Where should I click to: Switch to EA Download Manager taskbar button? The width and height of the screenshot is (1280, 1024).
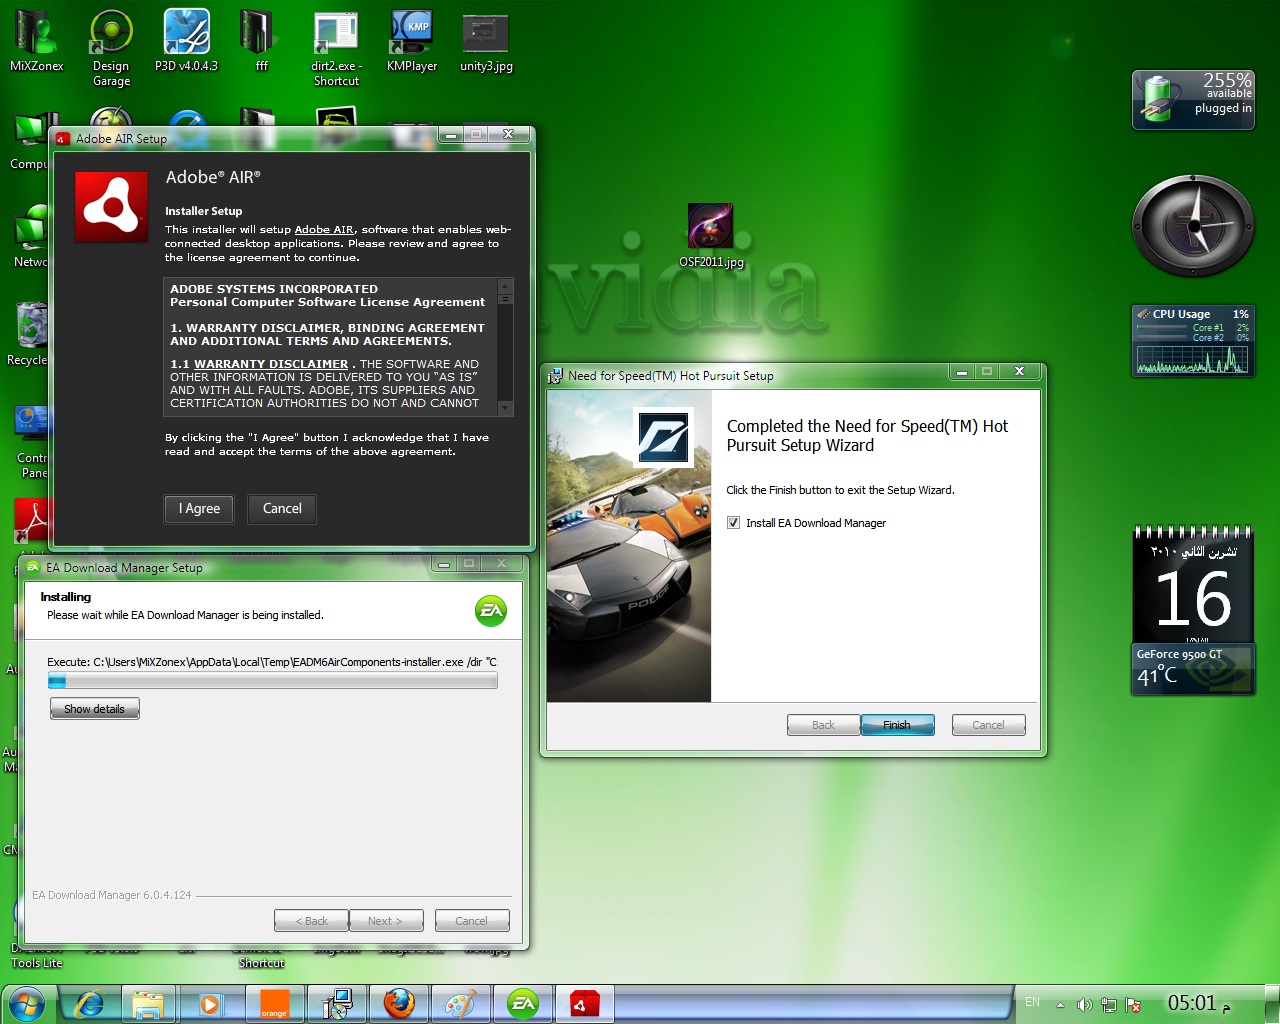coord(523,1004)
